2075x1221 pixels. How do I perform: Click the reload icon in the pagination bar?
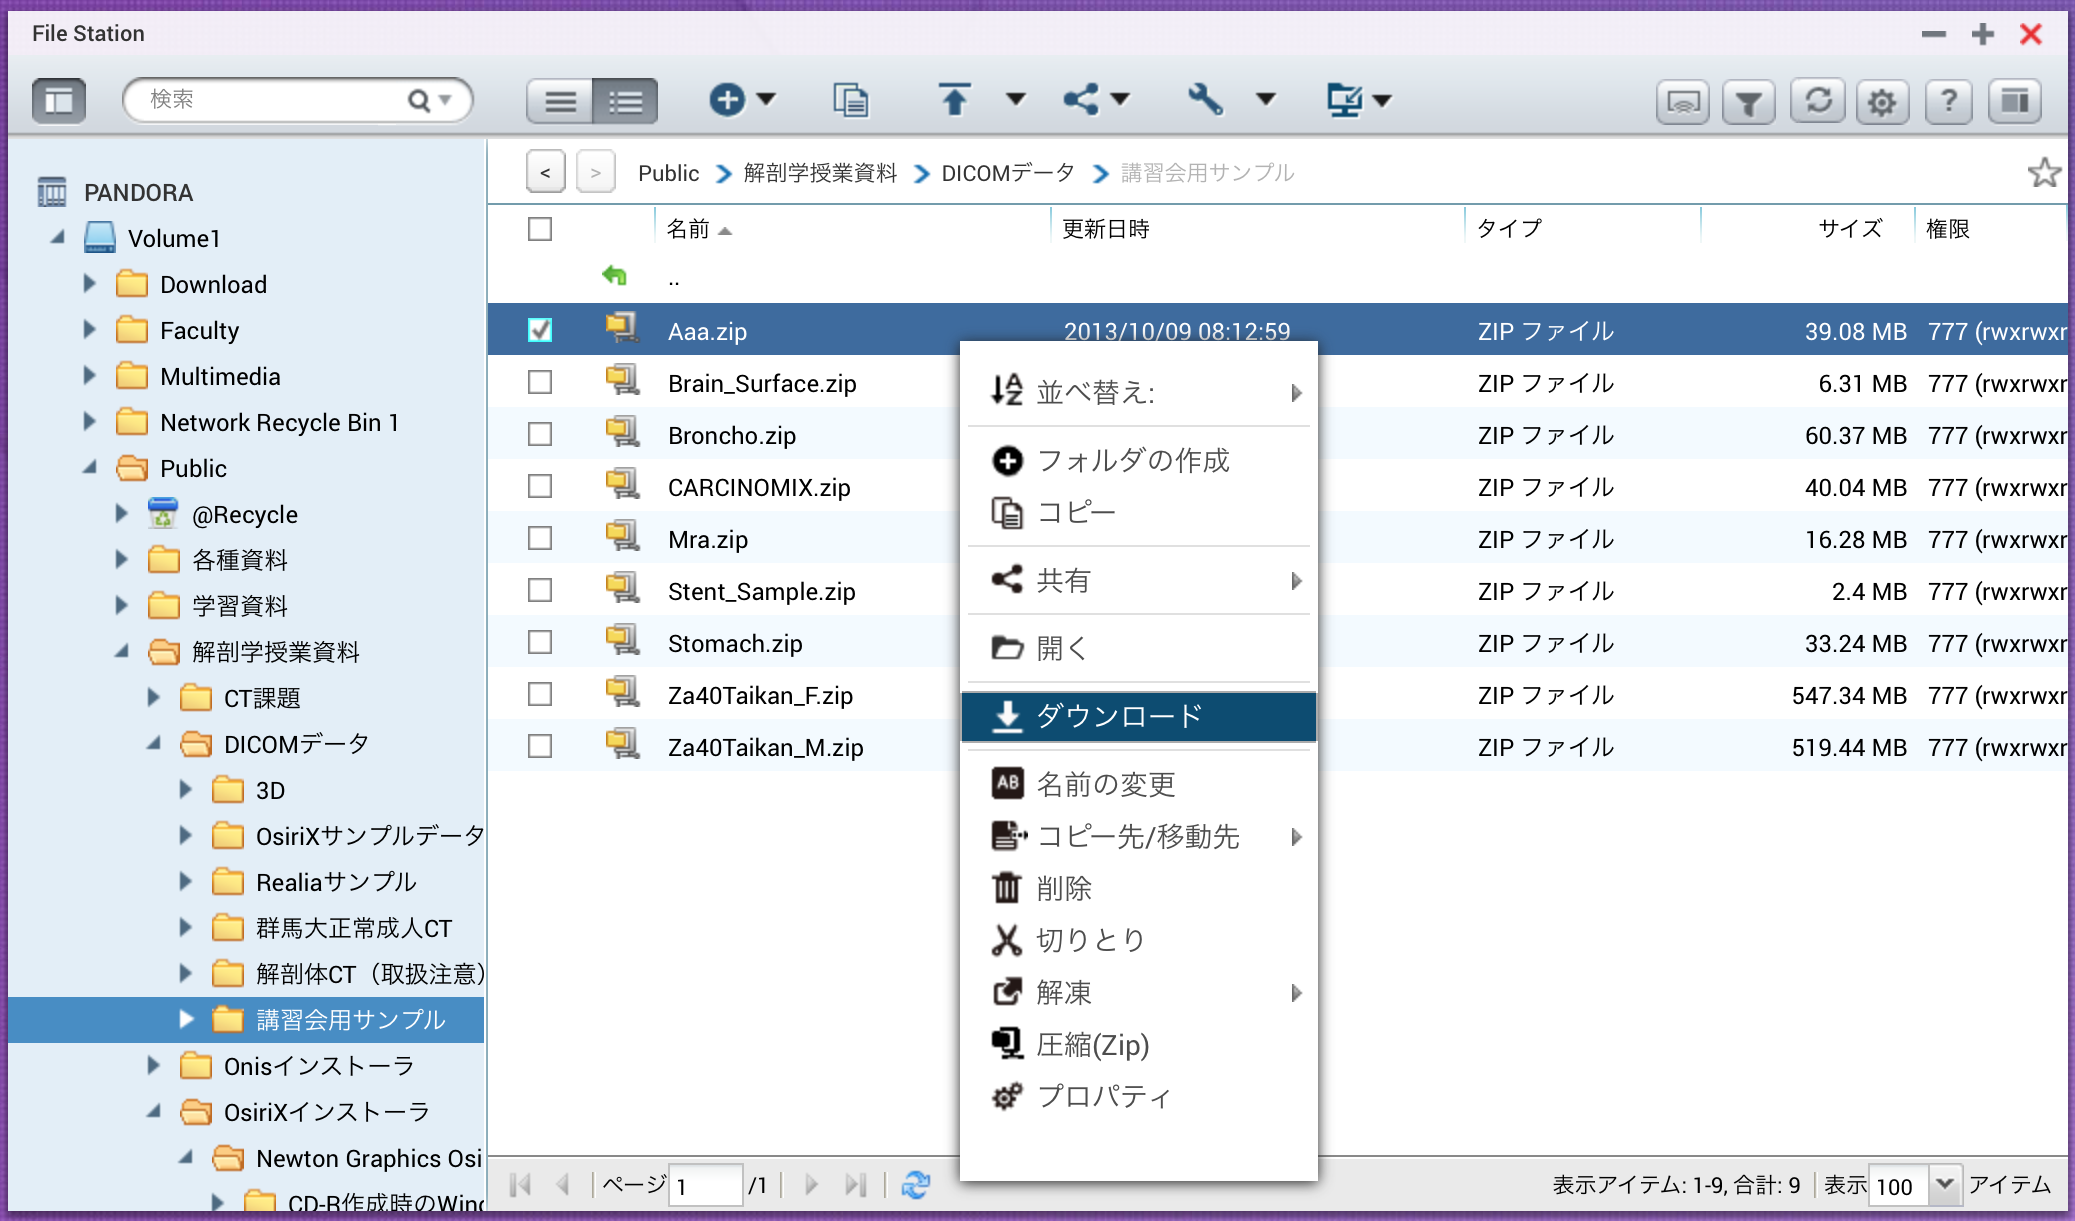pos(915,1185)
